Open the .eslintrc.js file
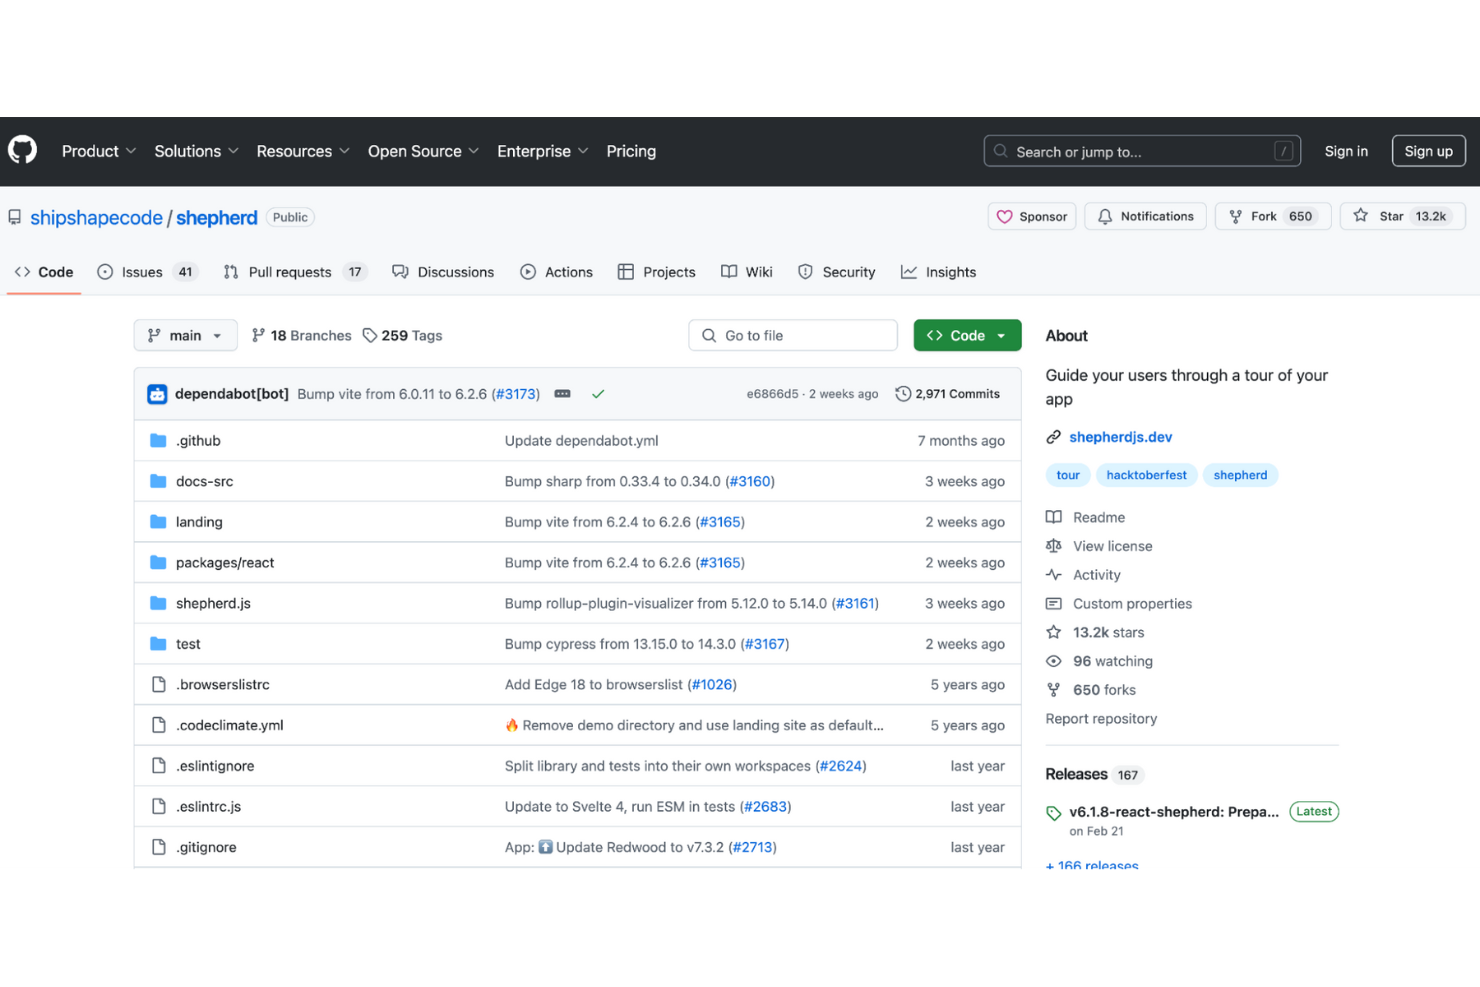 pos(208,806)
